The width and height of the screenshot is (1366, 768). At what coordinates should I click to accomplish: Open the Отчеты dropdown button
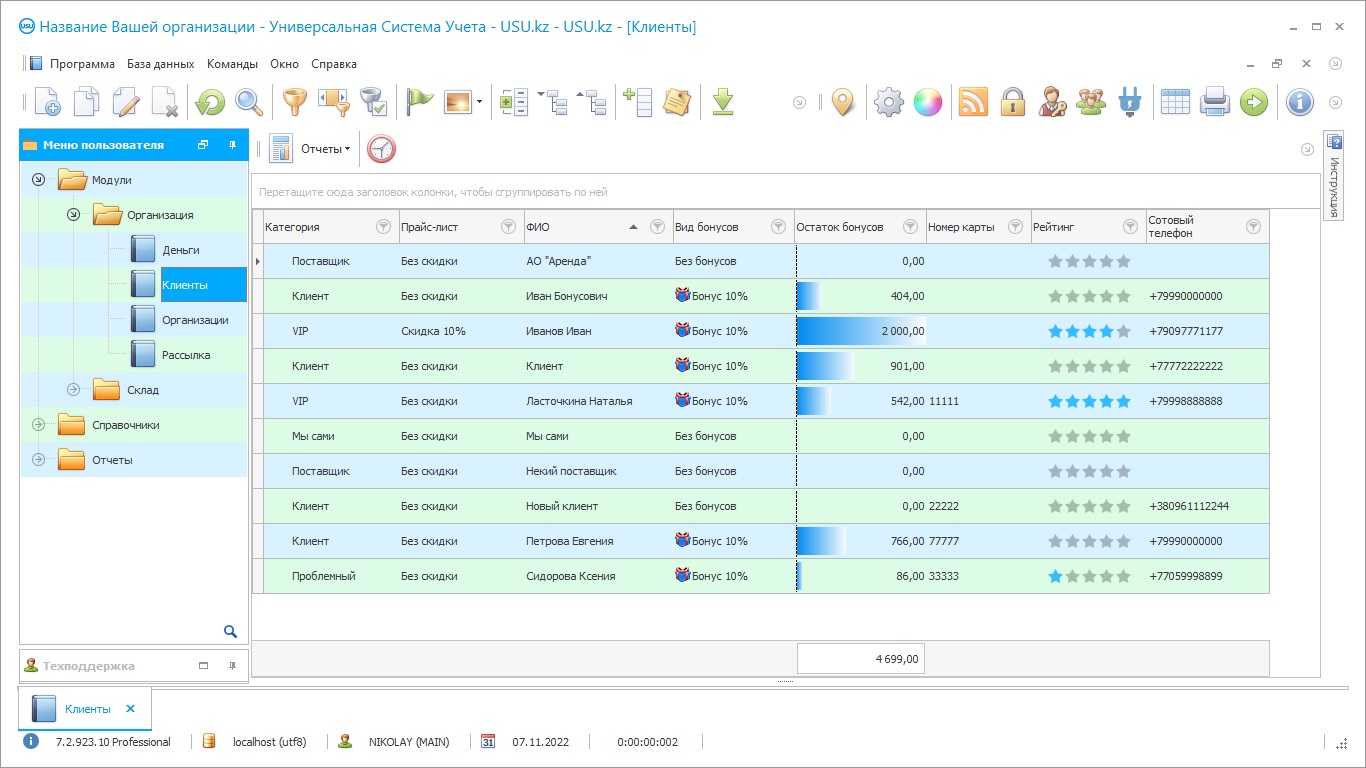point(326,149)
